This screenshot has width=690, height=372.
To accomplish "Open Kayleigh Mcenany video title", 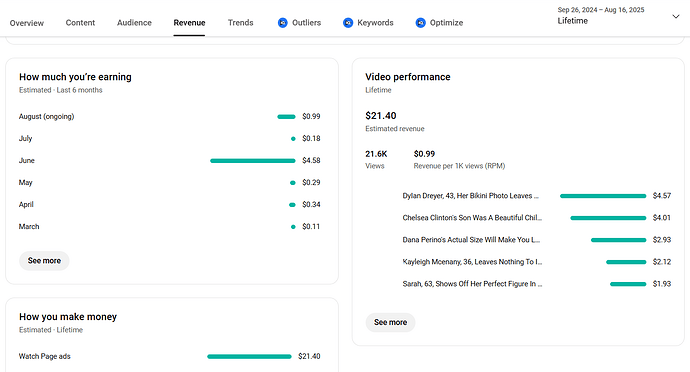I will coord(472,262).
